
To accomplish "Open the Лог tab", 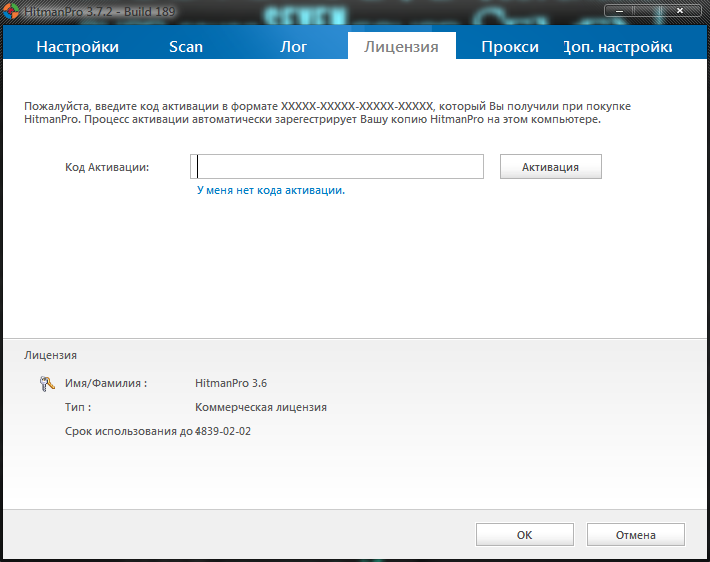I will click(293, 47).
